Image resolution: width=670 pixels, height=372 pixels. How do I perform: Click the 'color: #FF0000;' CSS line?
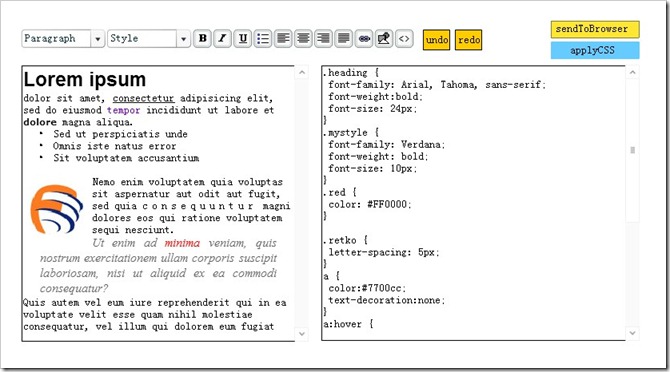370,204
